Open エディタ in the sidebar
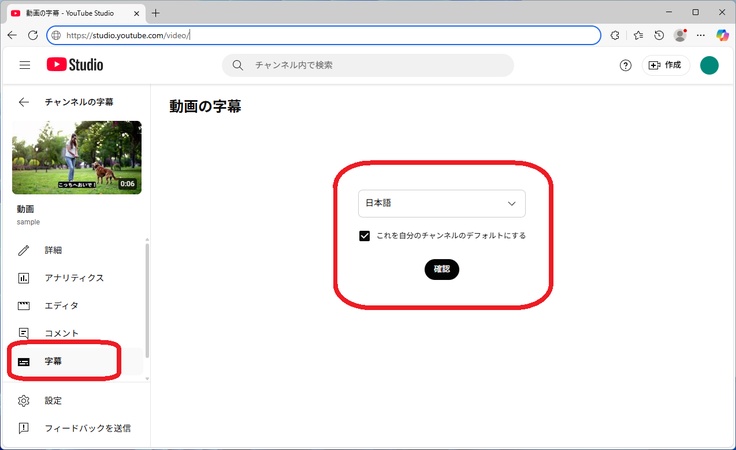This screenshot has width=736, height=450. [75, 305]
